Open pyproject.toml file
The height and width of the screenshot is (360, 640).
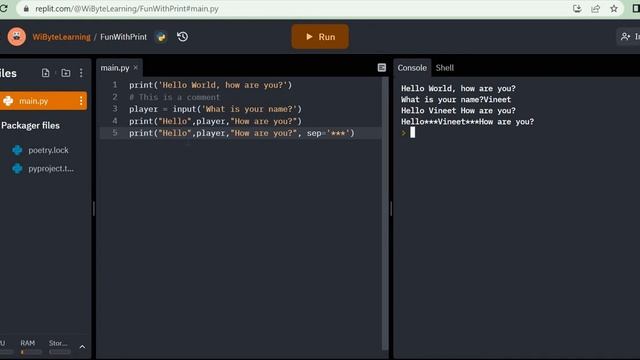(x=51, y=169)
